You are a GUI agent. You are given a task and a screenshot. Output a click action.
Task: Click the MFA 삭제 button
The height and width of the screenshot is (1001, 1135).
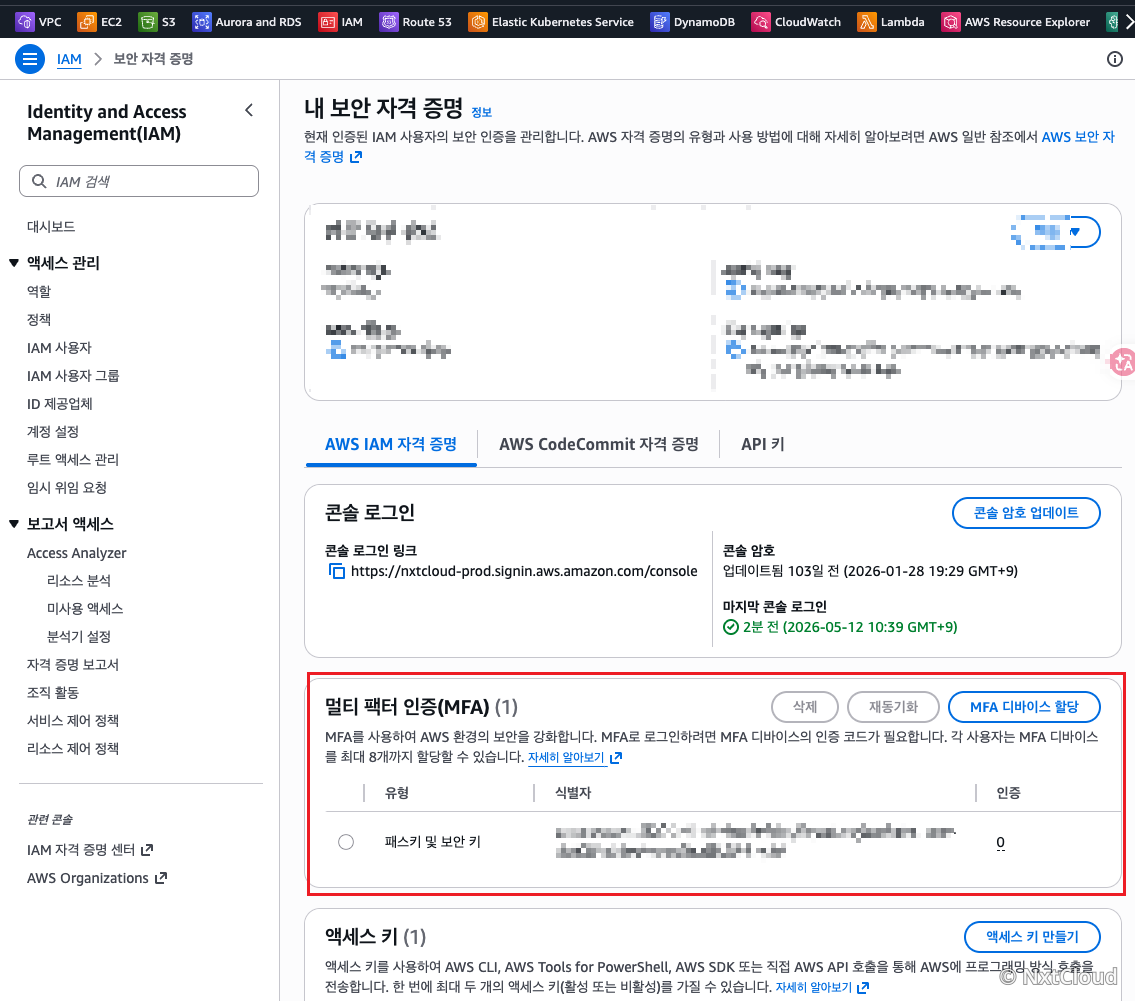pos(805,707)
